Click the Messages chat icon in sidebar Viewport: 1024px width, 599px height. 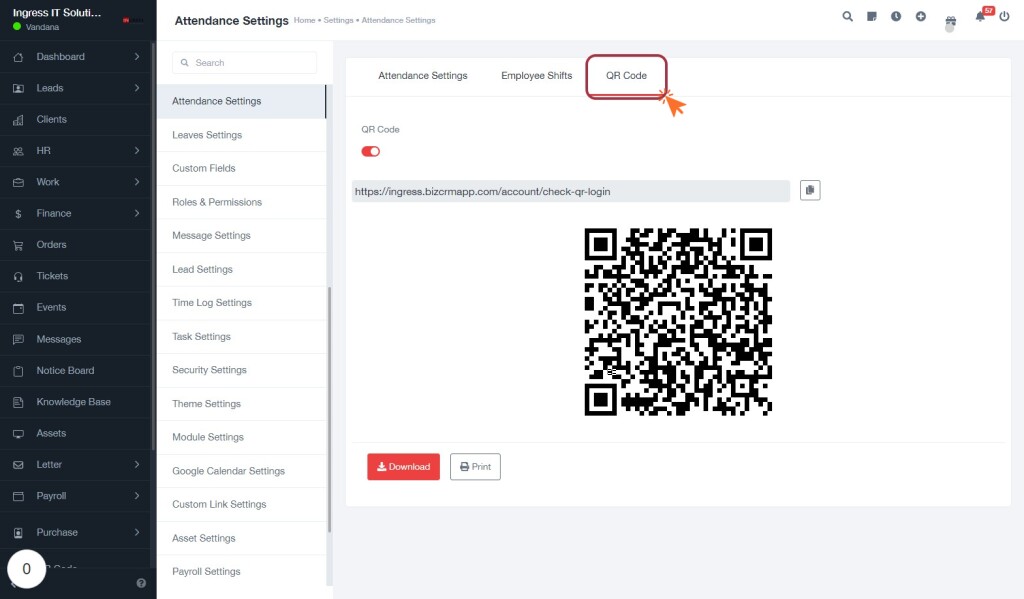tap(18, 339)
